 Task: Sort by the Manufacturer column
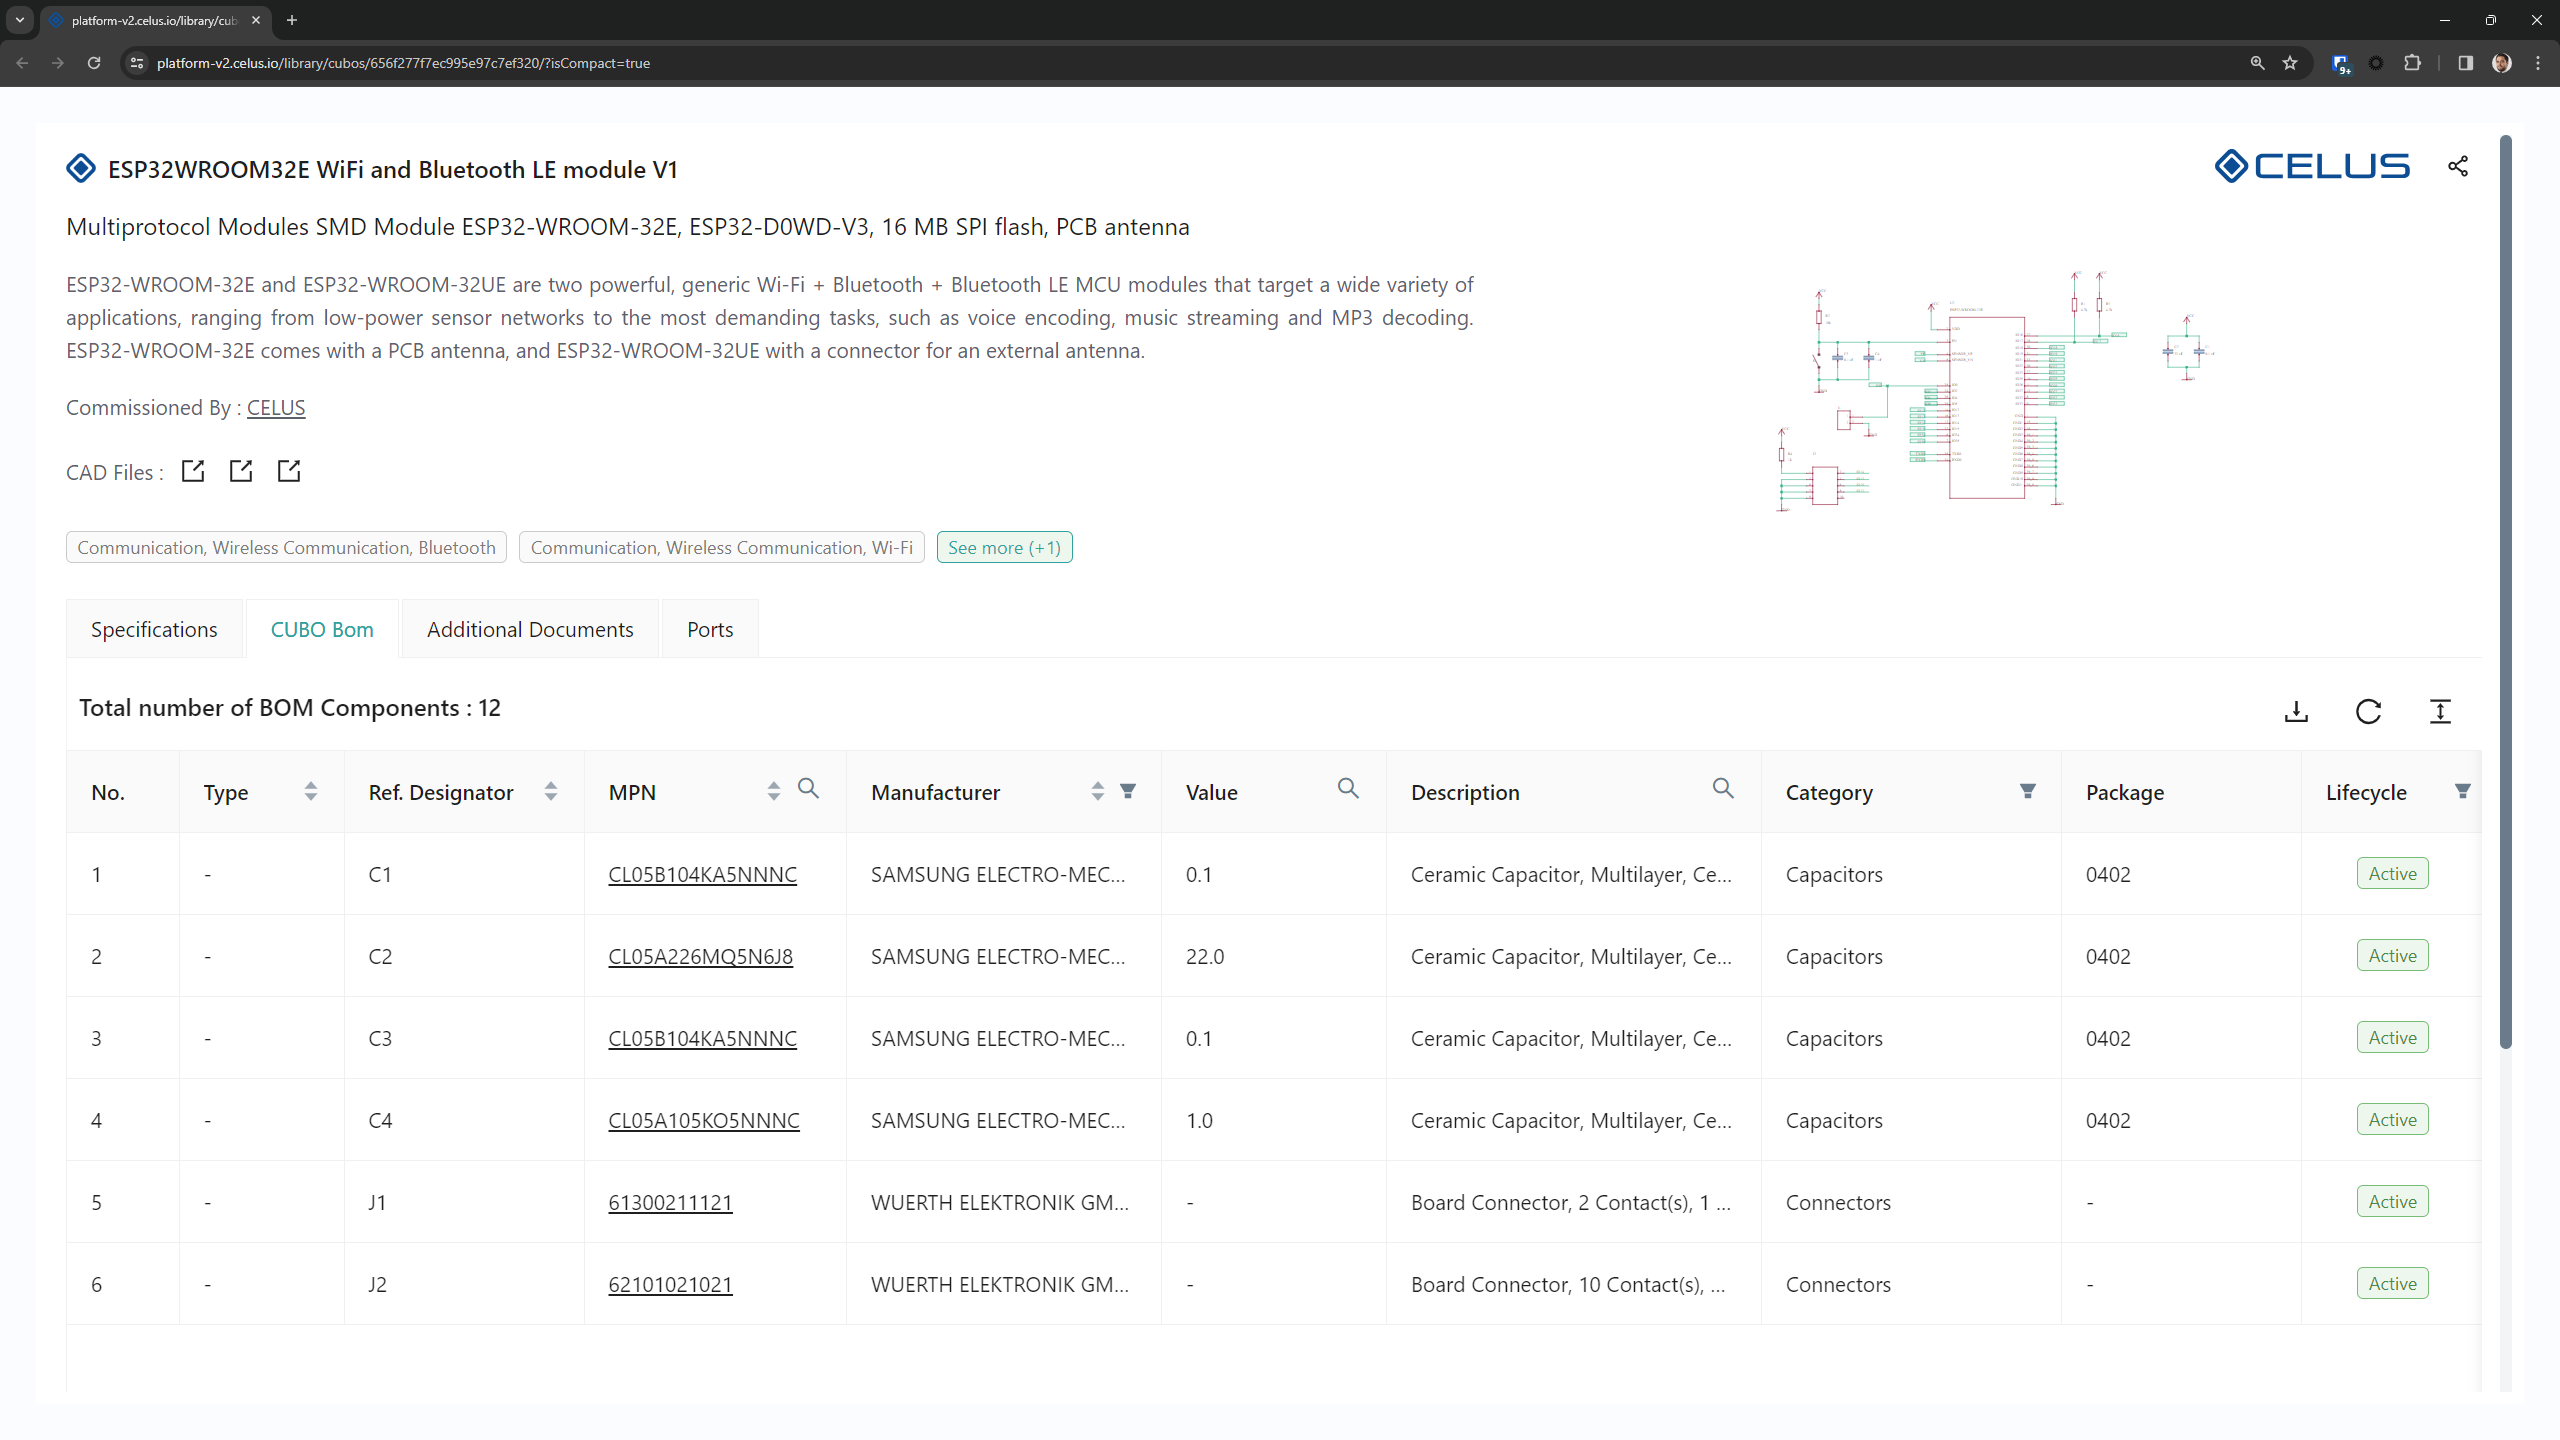pos(1098,791)
